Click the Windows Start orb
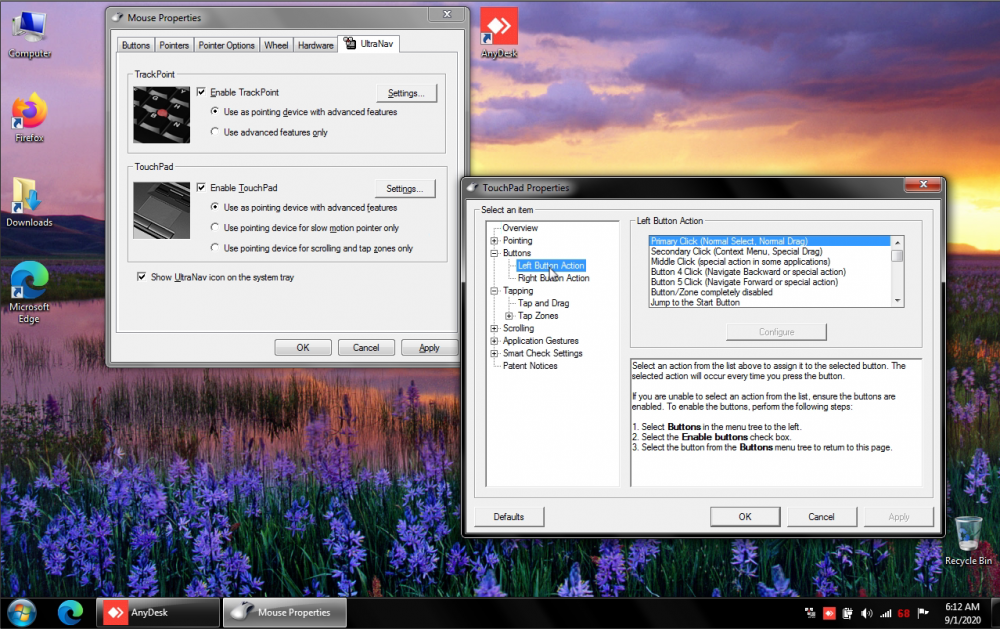Image resolution: width=1000 pixels, height=629 pixels. 21,613
